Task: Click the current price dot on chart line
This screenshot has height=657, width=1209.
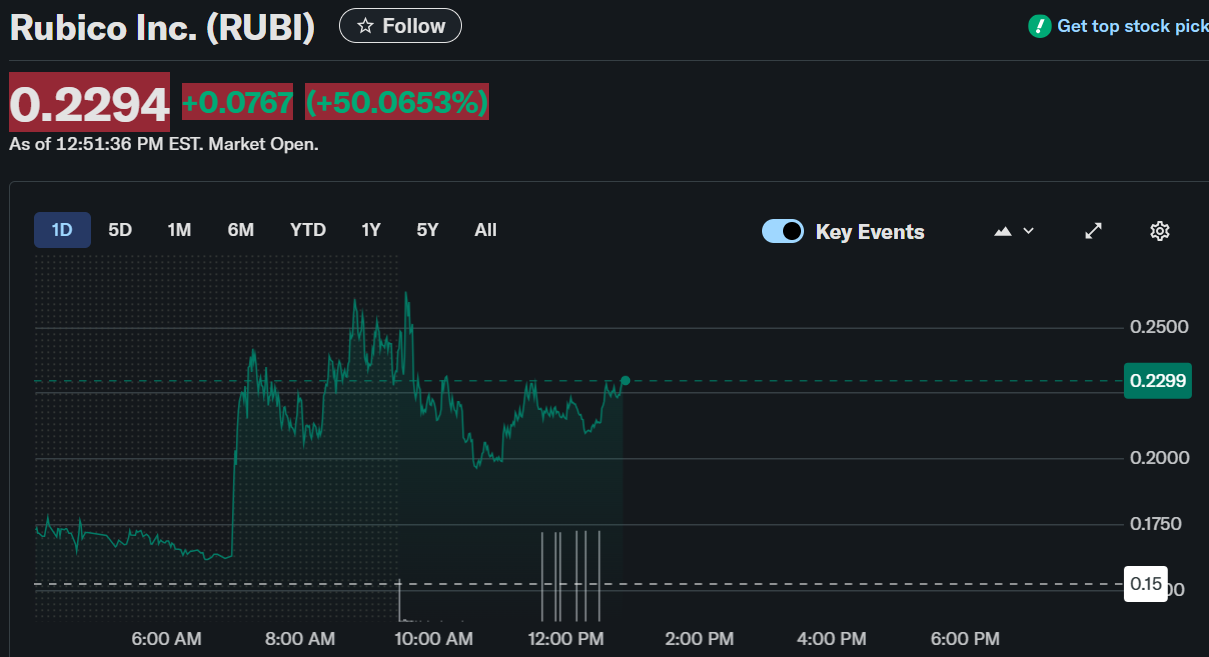Action: [625, 380]
